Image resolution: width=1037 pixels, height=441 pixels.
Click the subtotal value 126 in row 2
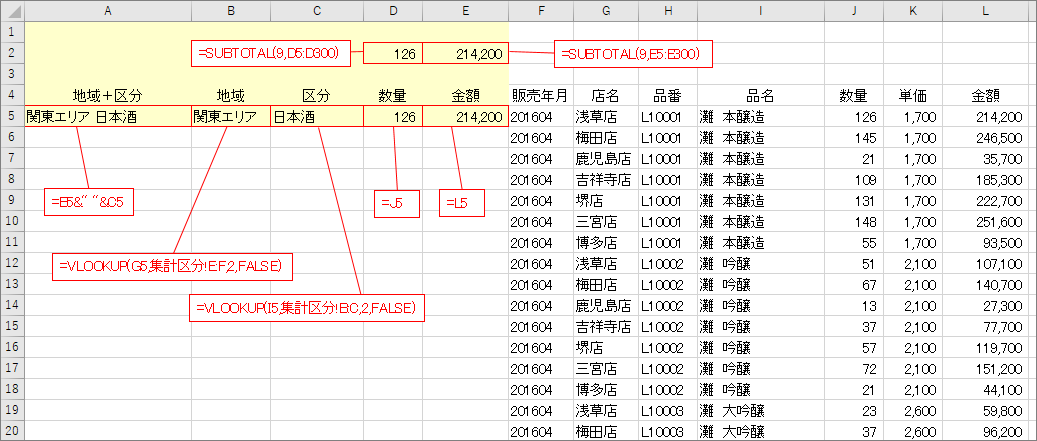[x=393, y=54]
